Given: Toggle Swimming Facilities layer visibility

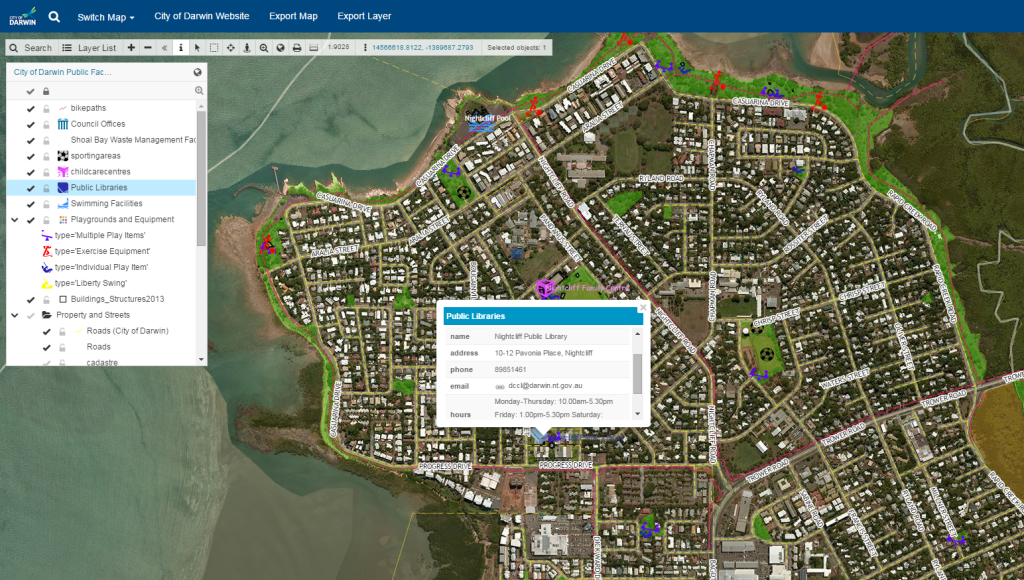Looking at the screenshot, I should click(x=30, y=204).
